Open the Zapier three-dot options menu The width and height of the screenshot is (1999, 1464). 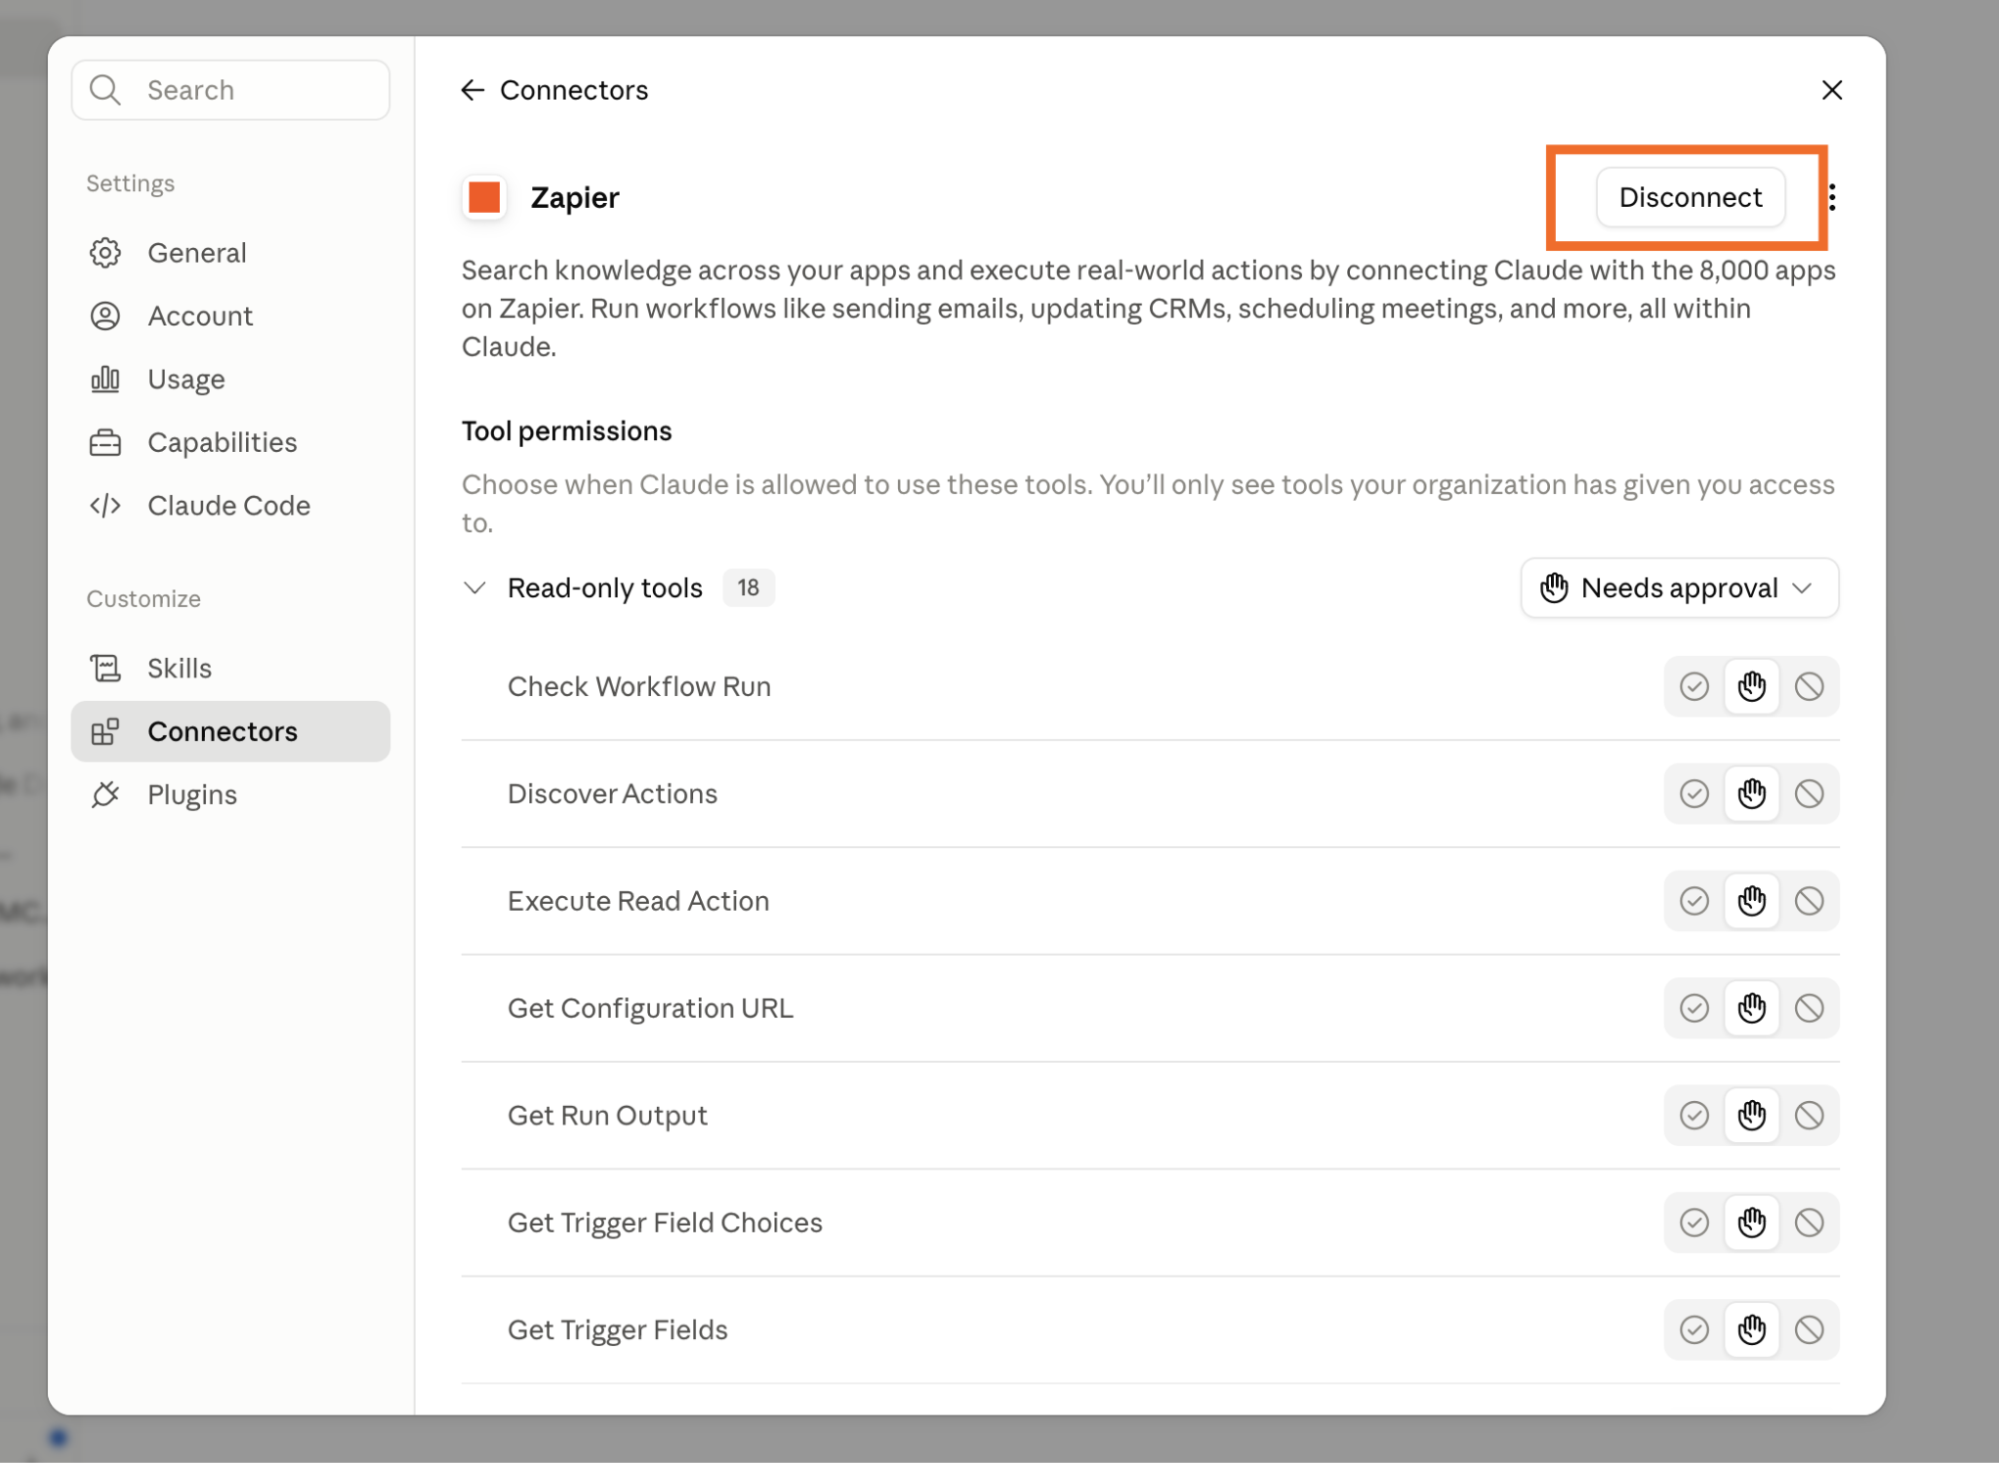click(1832, 197)
